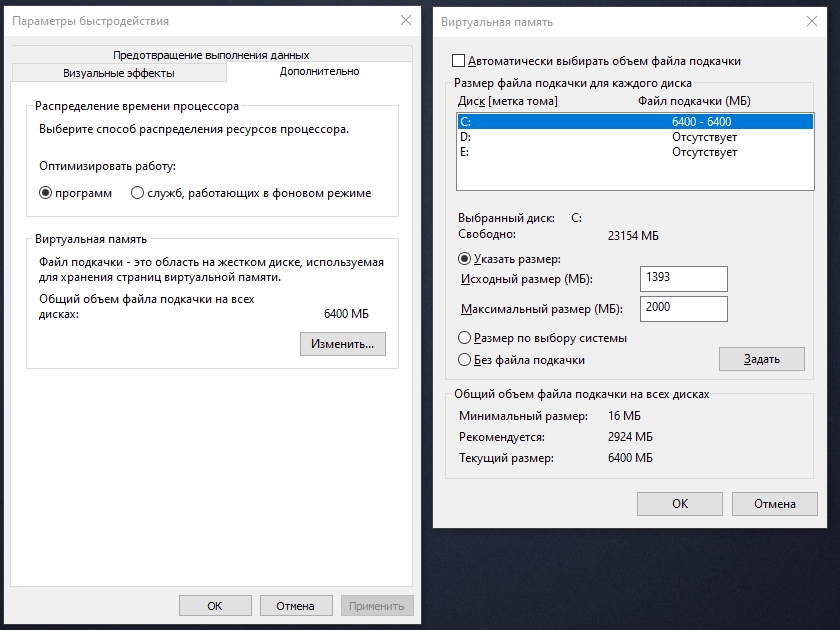This screenshot has height=630, width=840.
Task: Select the 'Указать размер' radio button
Action: (464, 259)
